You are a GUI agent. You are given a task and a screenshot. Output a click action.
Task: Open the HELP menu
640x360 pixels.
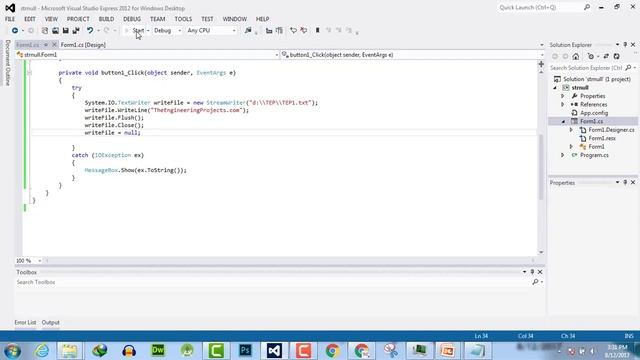262,19
